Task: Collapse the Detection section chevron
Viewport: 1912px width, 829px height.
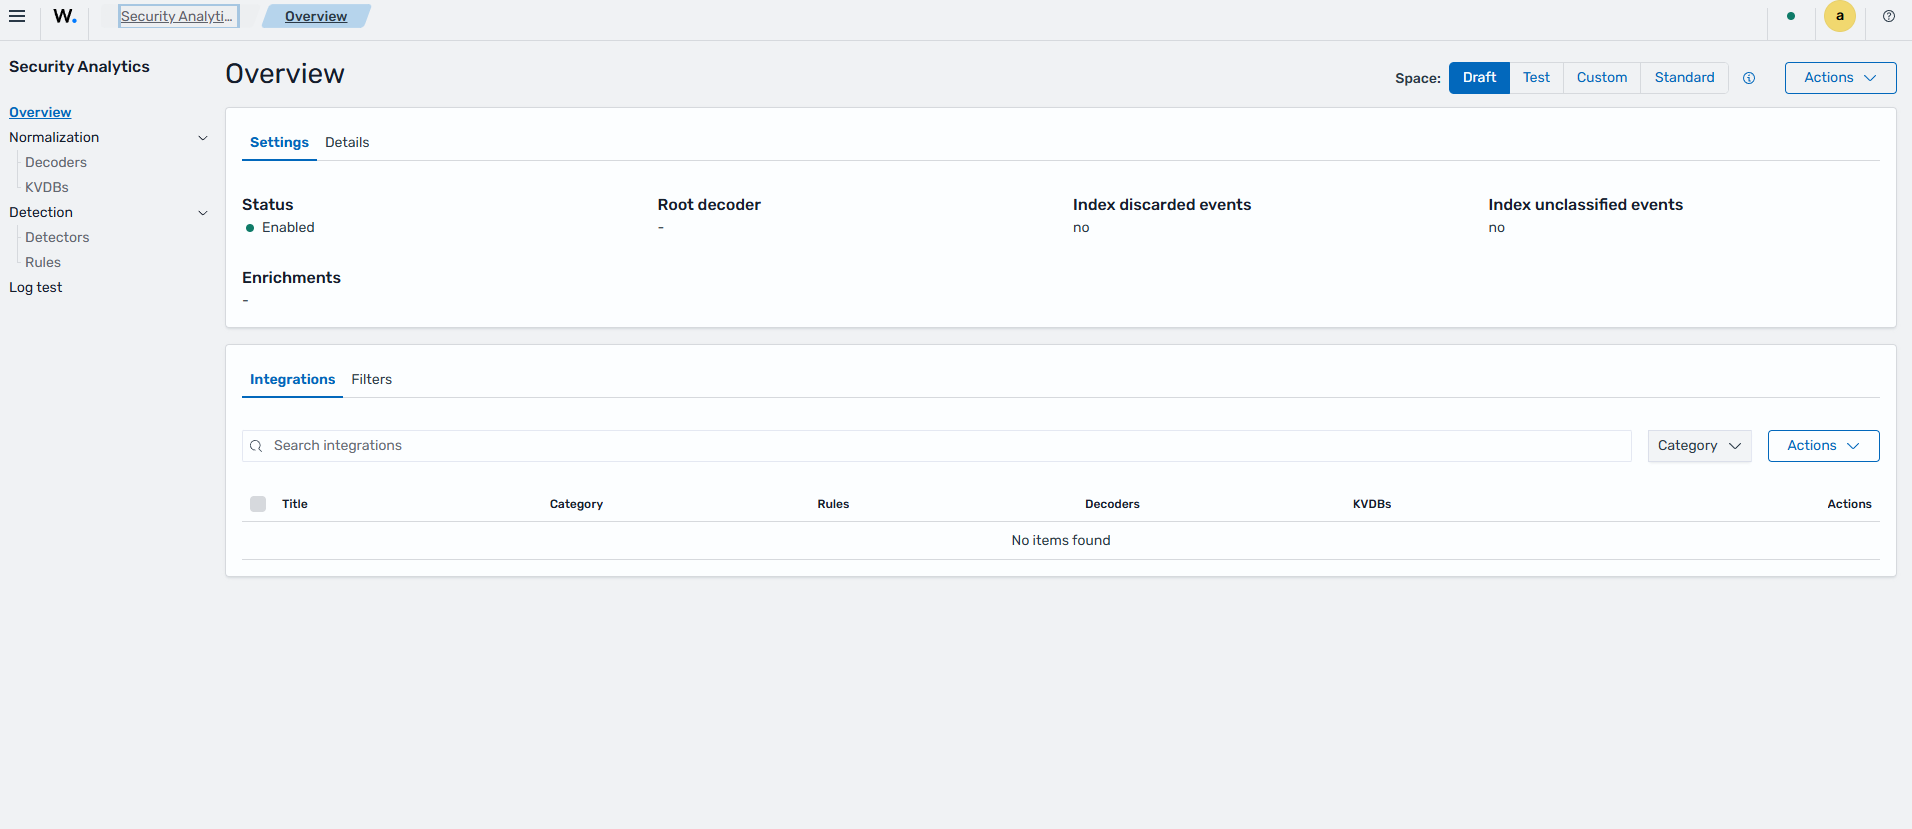Action: (x=203, y=213)
